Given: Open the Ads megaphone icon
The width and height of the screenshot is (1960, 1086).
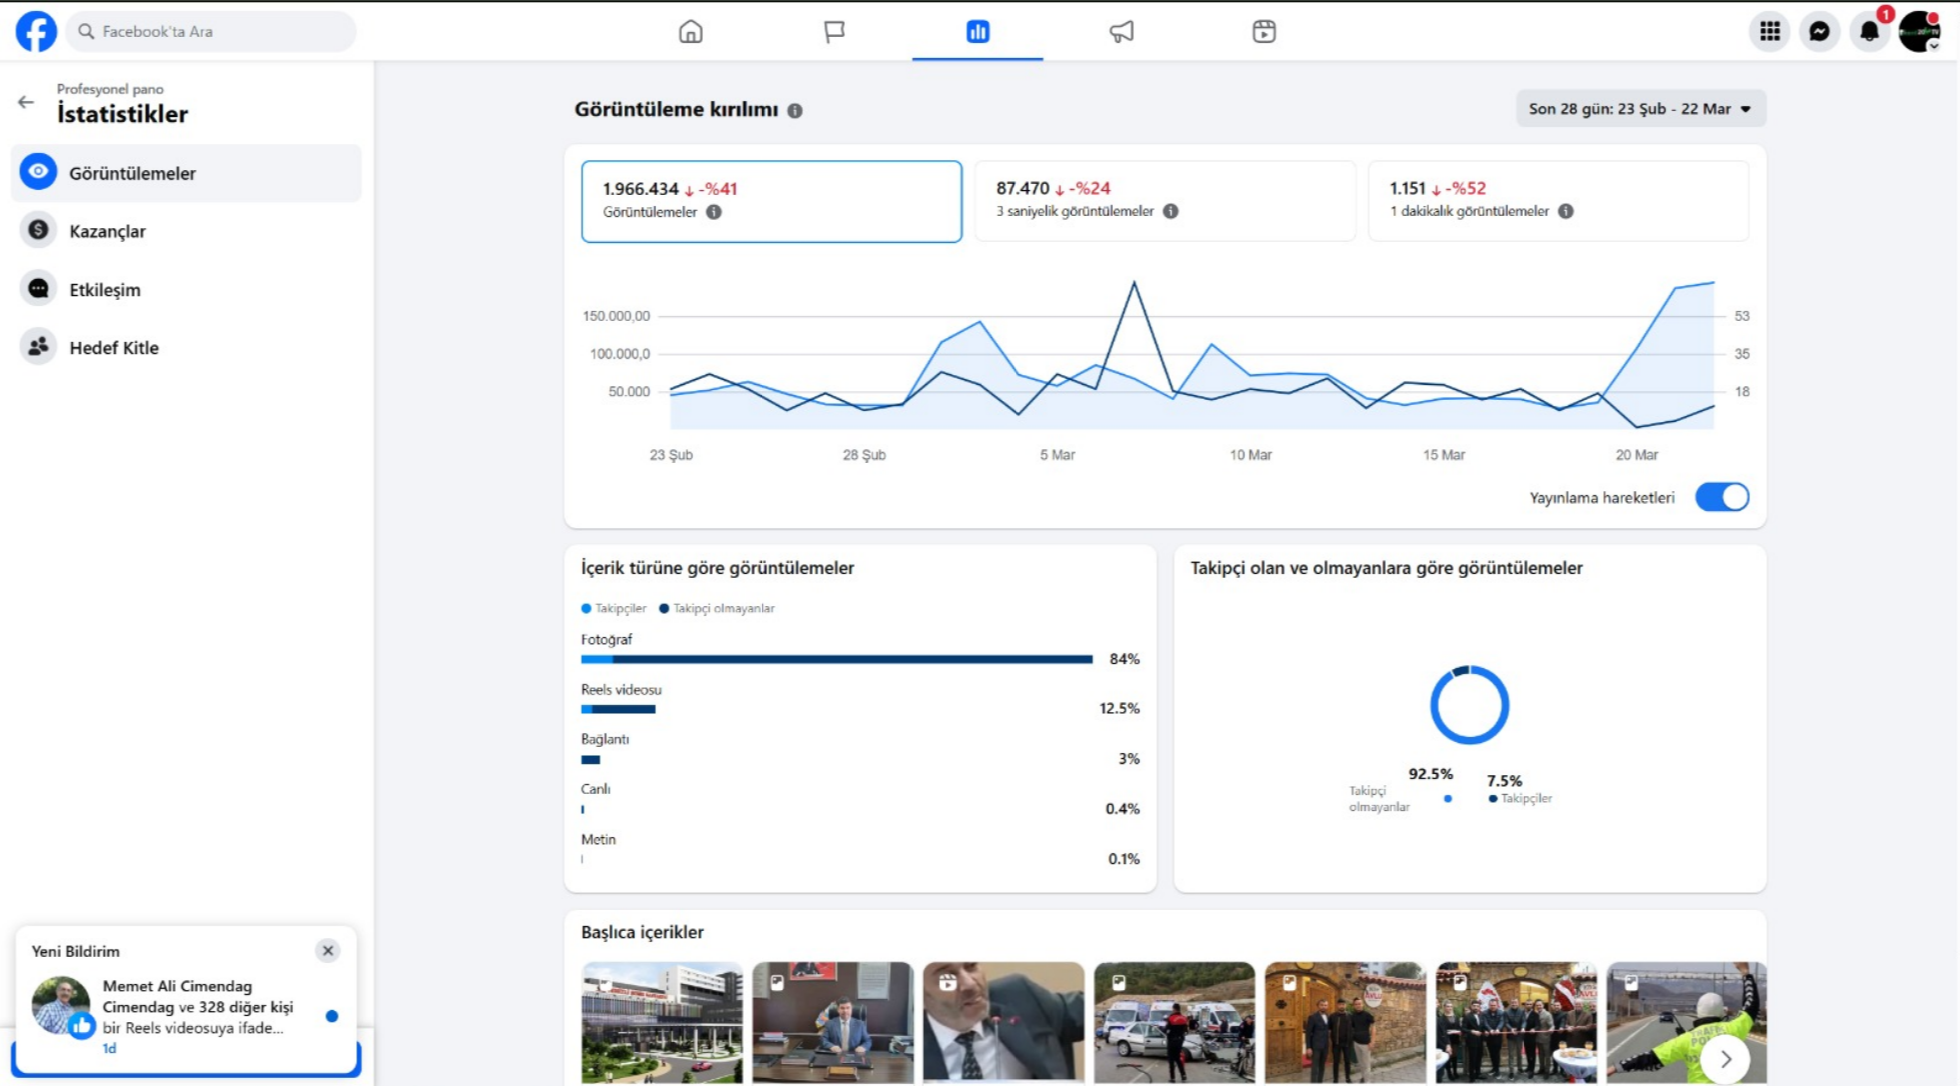Looking at the screenshot, I should click(x=1121, y=31).
